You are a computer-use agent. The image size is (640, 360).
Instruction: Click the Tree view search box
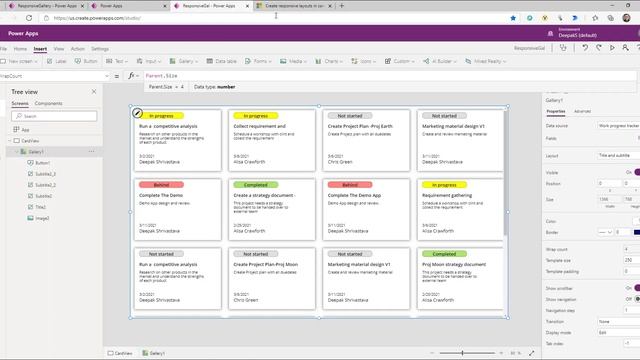54,116
